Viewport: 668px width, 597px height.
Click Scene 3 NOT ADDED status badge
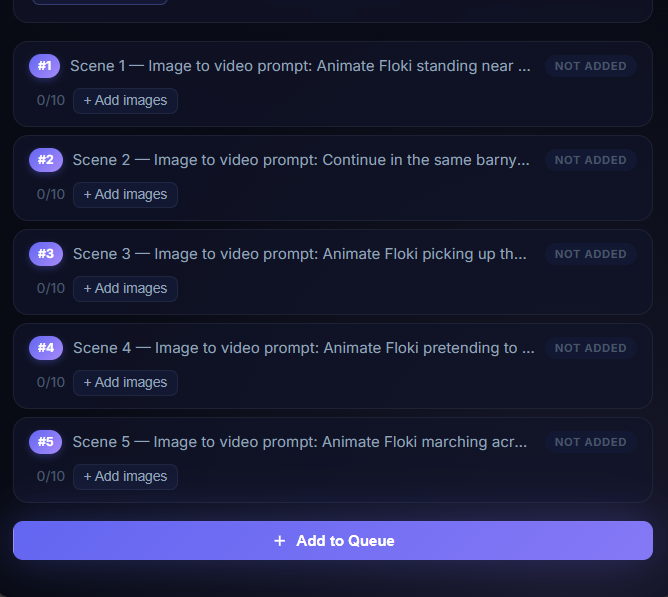[590, 254]
